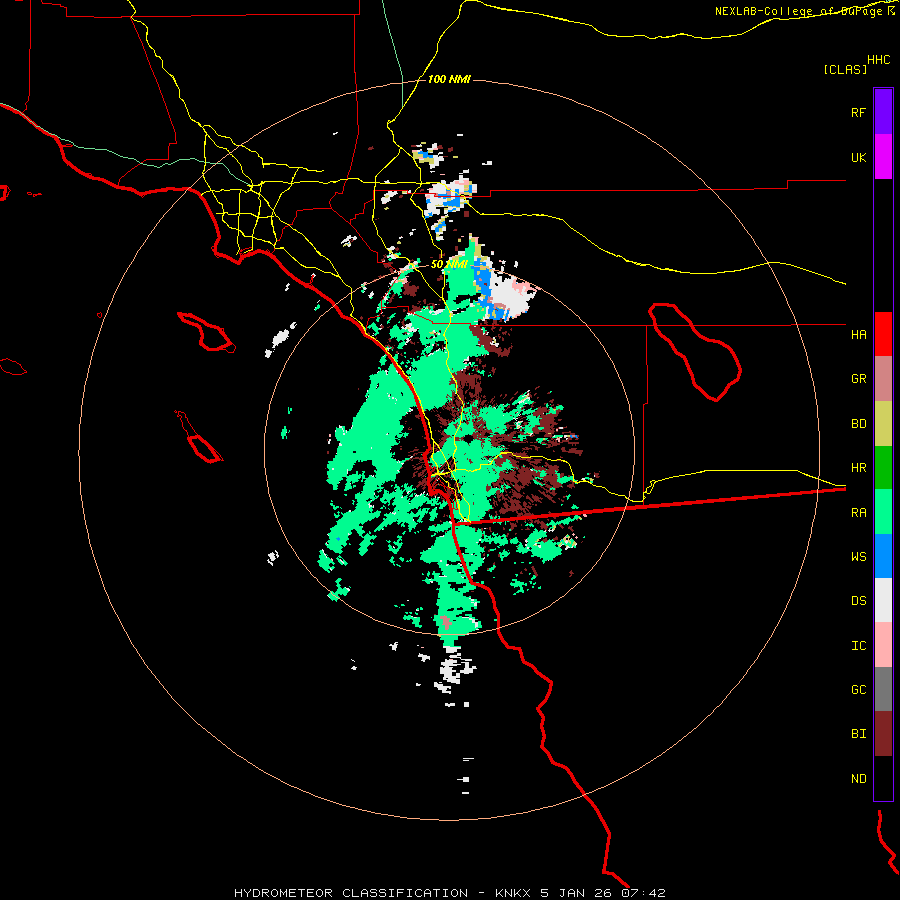Click the HA legend label
This screenshot has width=900, height=900.
(x=858, y=334)
